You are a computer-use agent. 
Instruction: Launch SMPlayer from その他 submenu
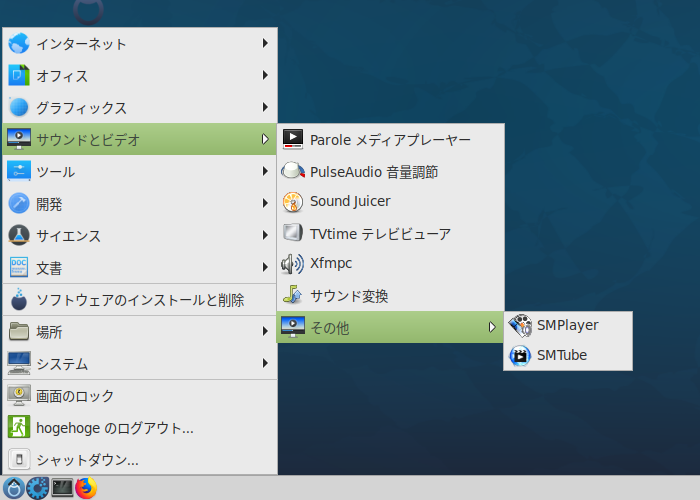point(568,325)
